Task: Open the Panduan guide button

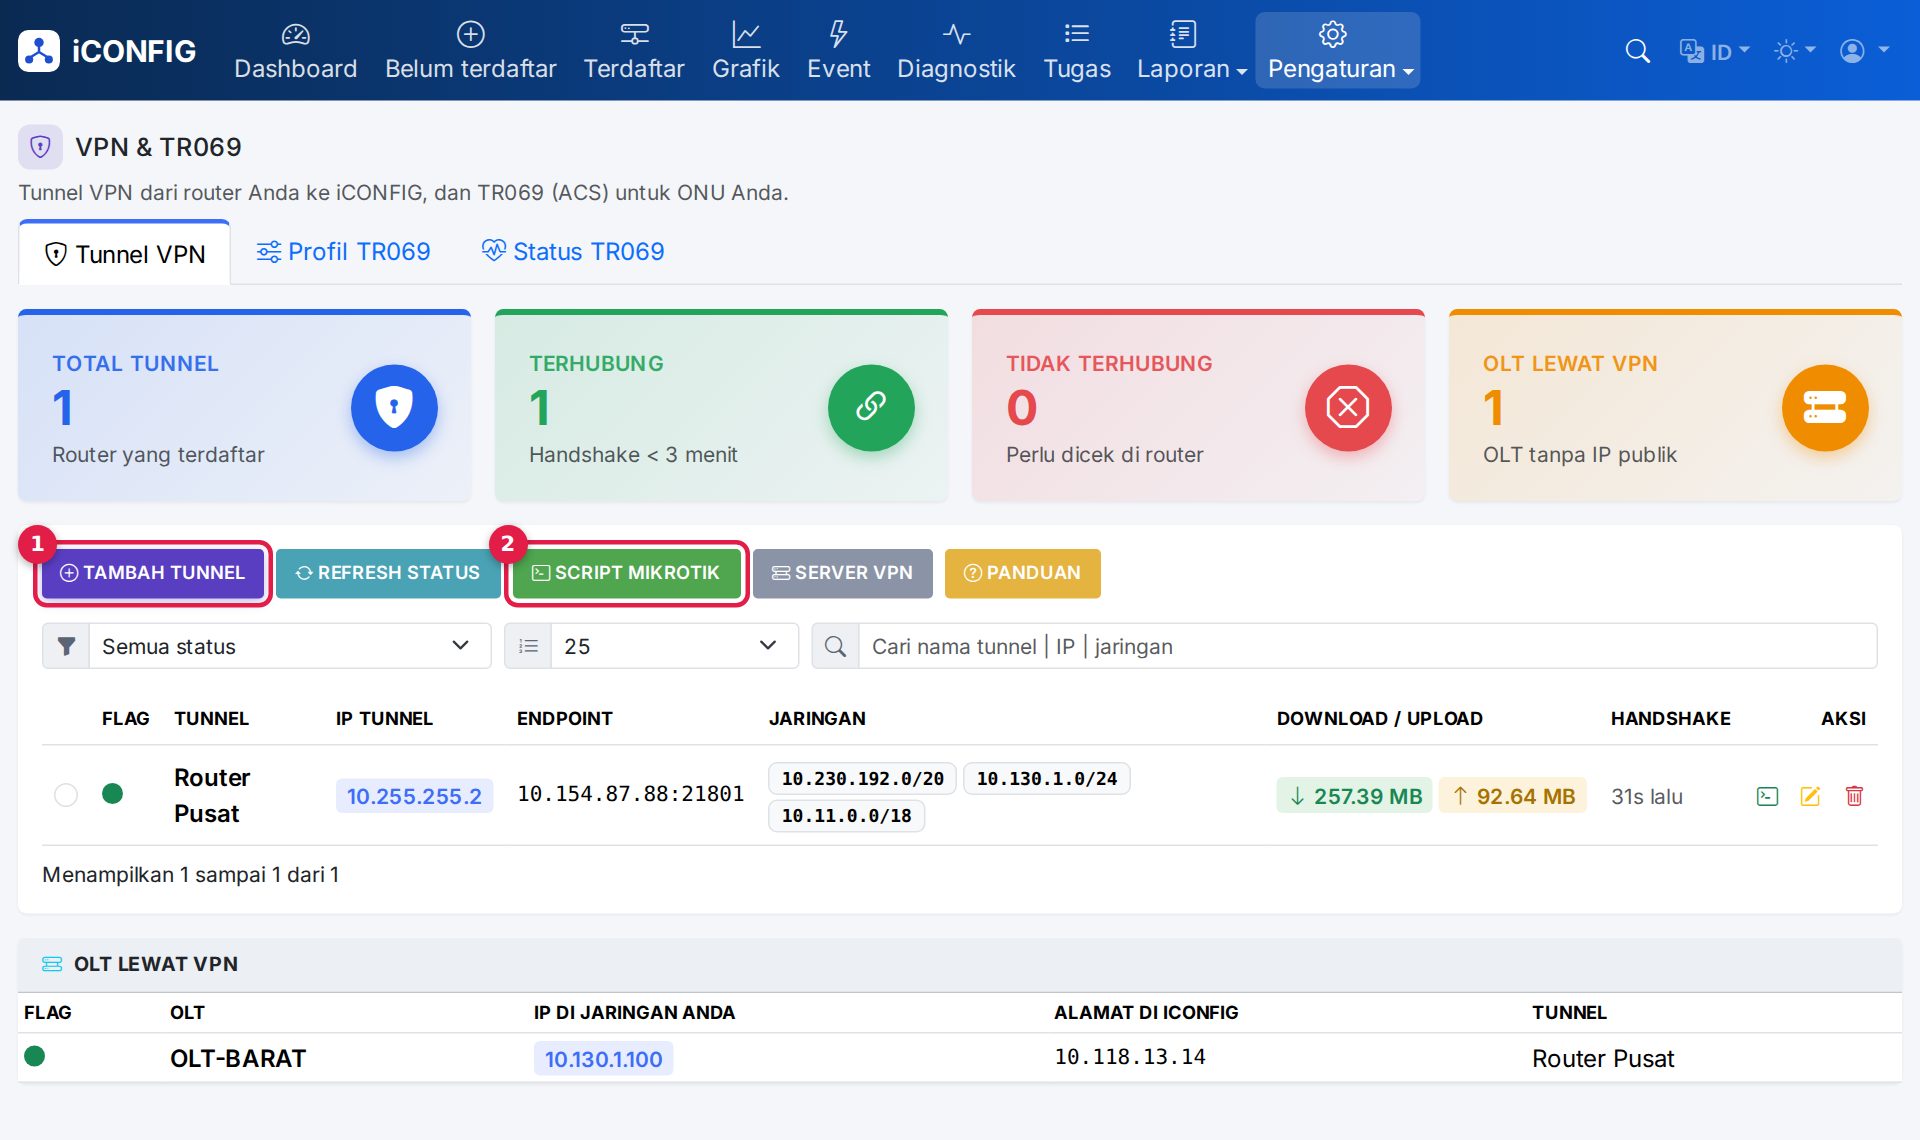Action: tap(1022, 573)
